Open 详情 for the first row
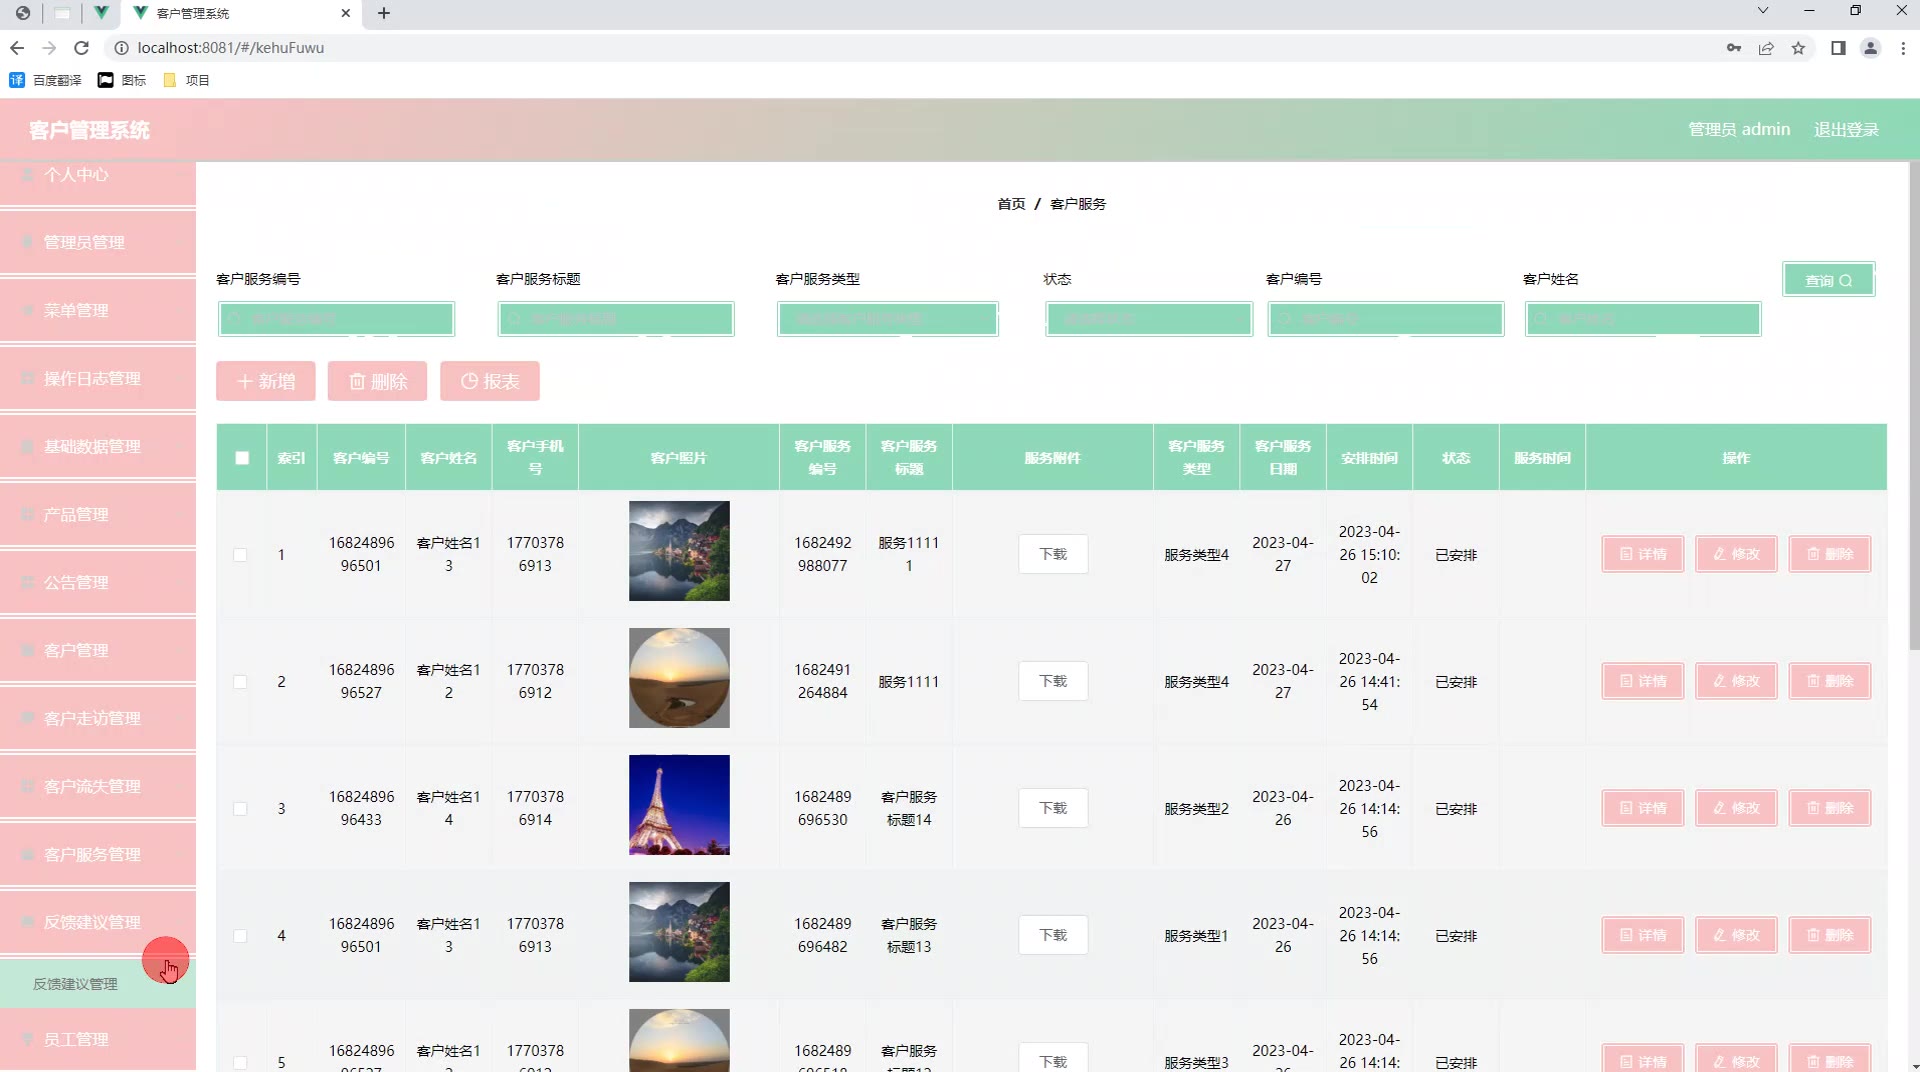This screenshot has height=1072, width=1920. click(1642, 554)
